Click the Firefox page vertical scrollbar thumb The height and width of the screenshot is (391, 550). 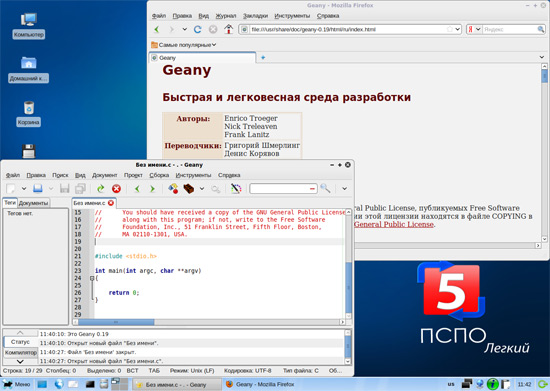pos(544,76)
